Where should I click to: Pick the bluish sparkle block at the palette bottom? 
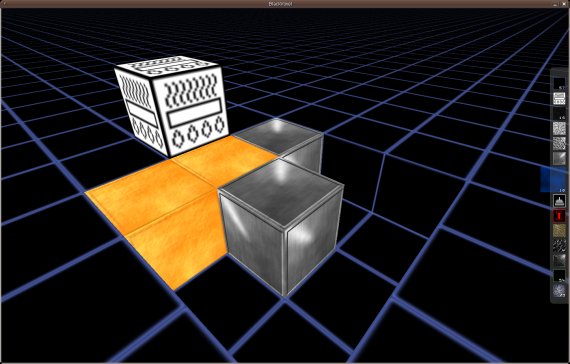point(559,291)
